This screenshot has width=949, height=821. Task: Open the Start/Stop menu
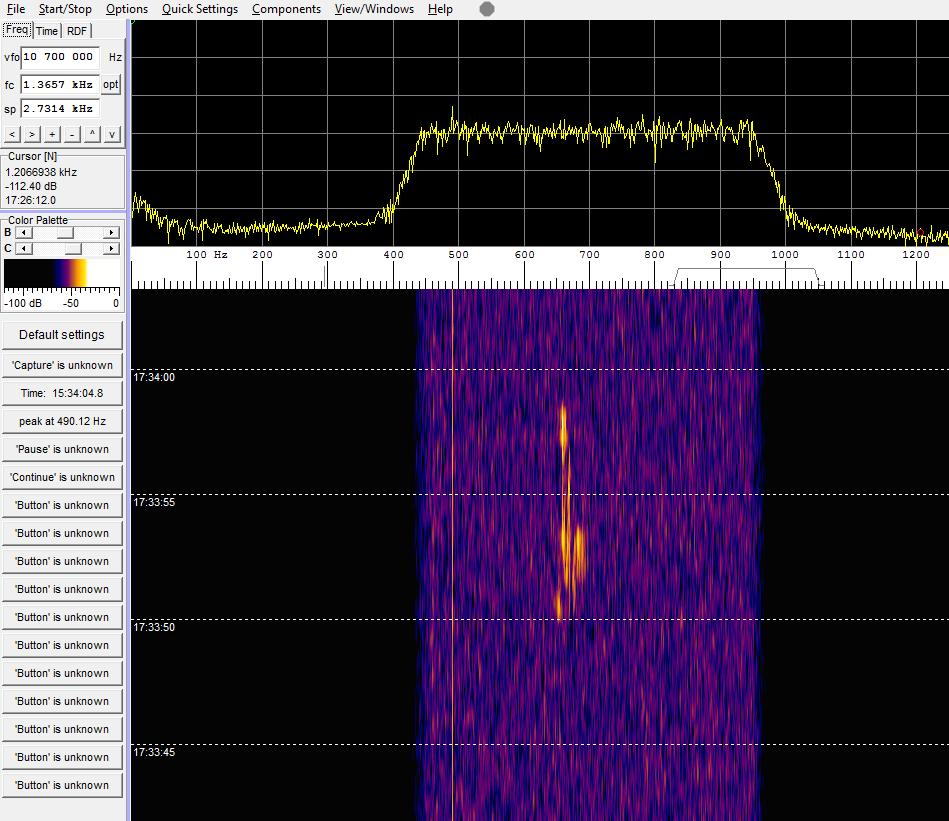(65, 9)
